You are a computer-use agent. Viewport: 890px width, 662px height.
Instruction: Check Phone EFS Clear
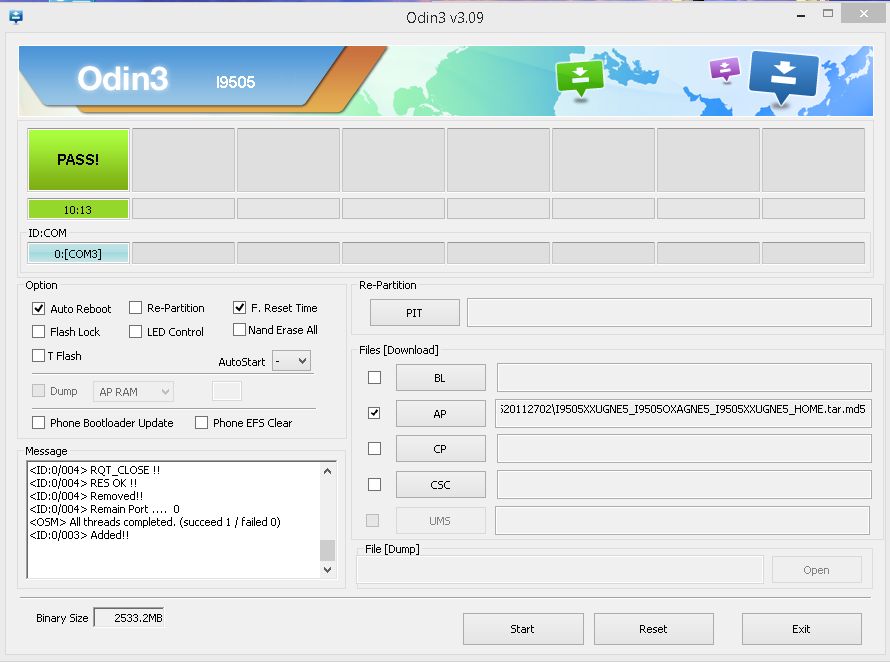[201, 423]
